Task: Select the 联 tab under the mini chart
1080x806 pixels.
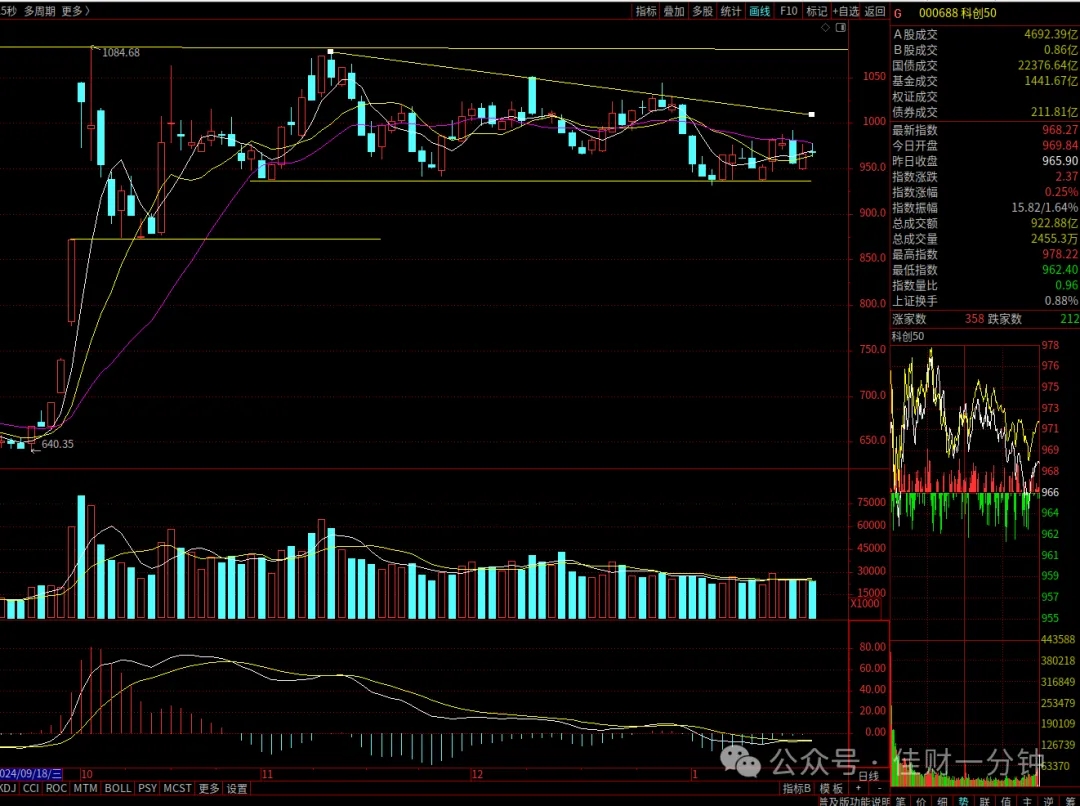Action: (985, 801)
